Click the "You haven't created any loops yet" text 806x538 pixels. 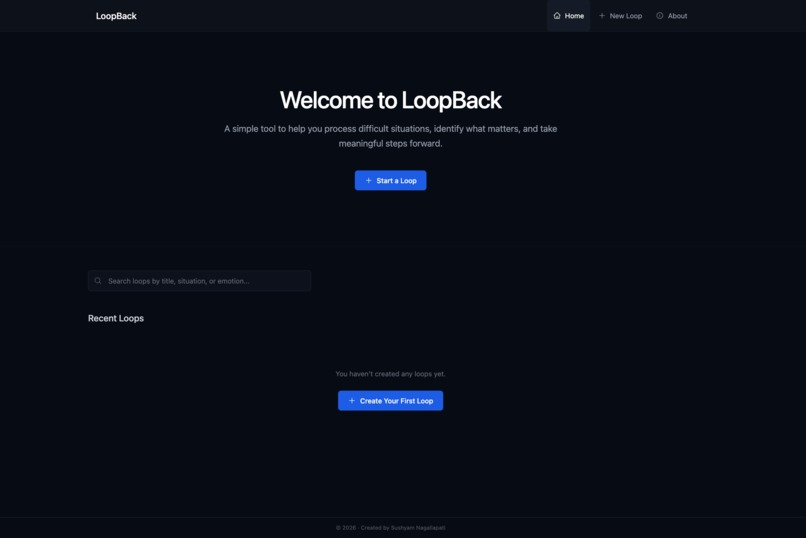(x=391, y=374)
